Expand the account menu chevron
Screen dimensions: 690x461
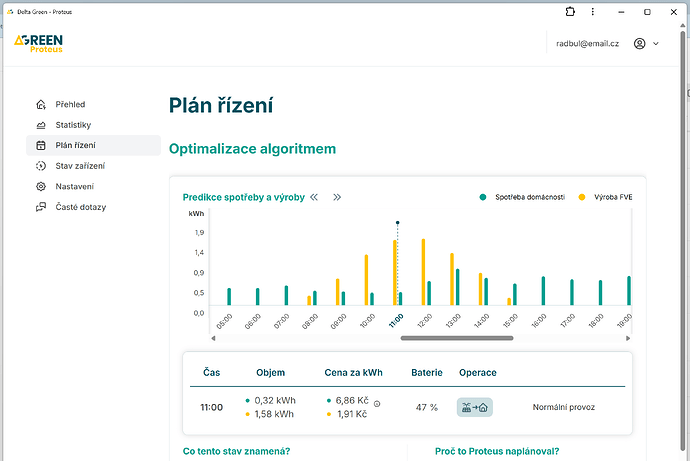click(x=658, y=44)
